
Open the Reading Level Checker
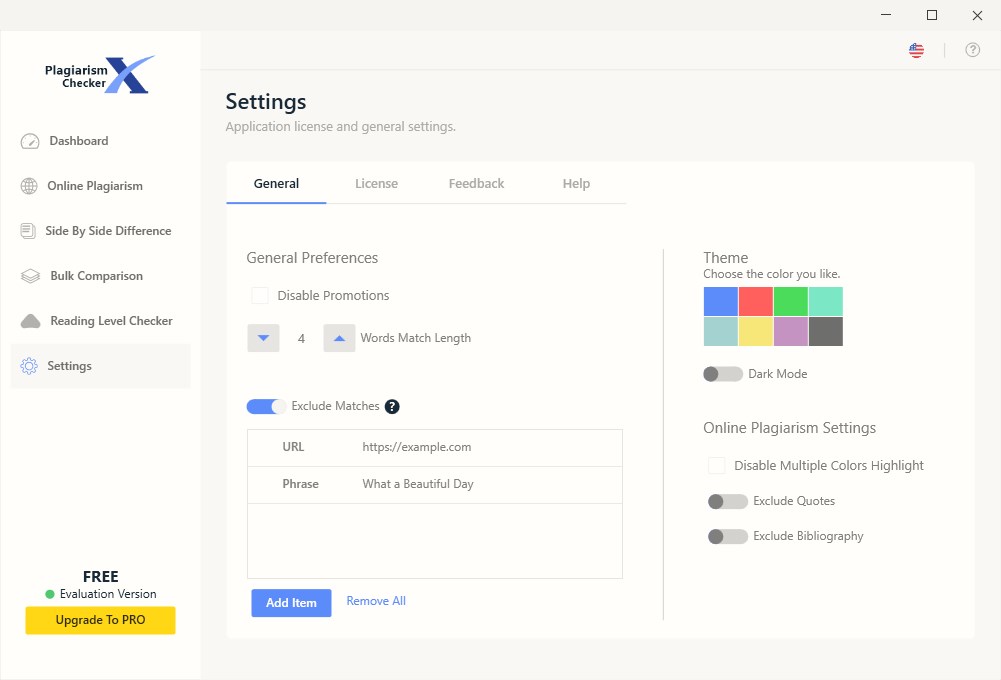click(111, 321)
